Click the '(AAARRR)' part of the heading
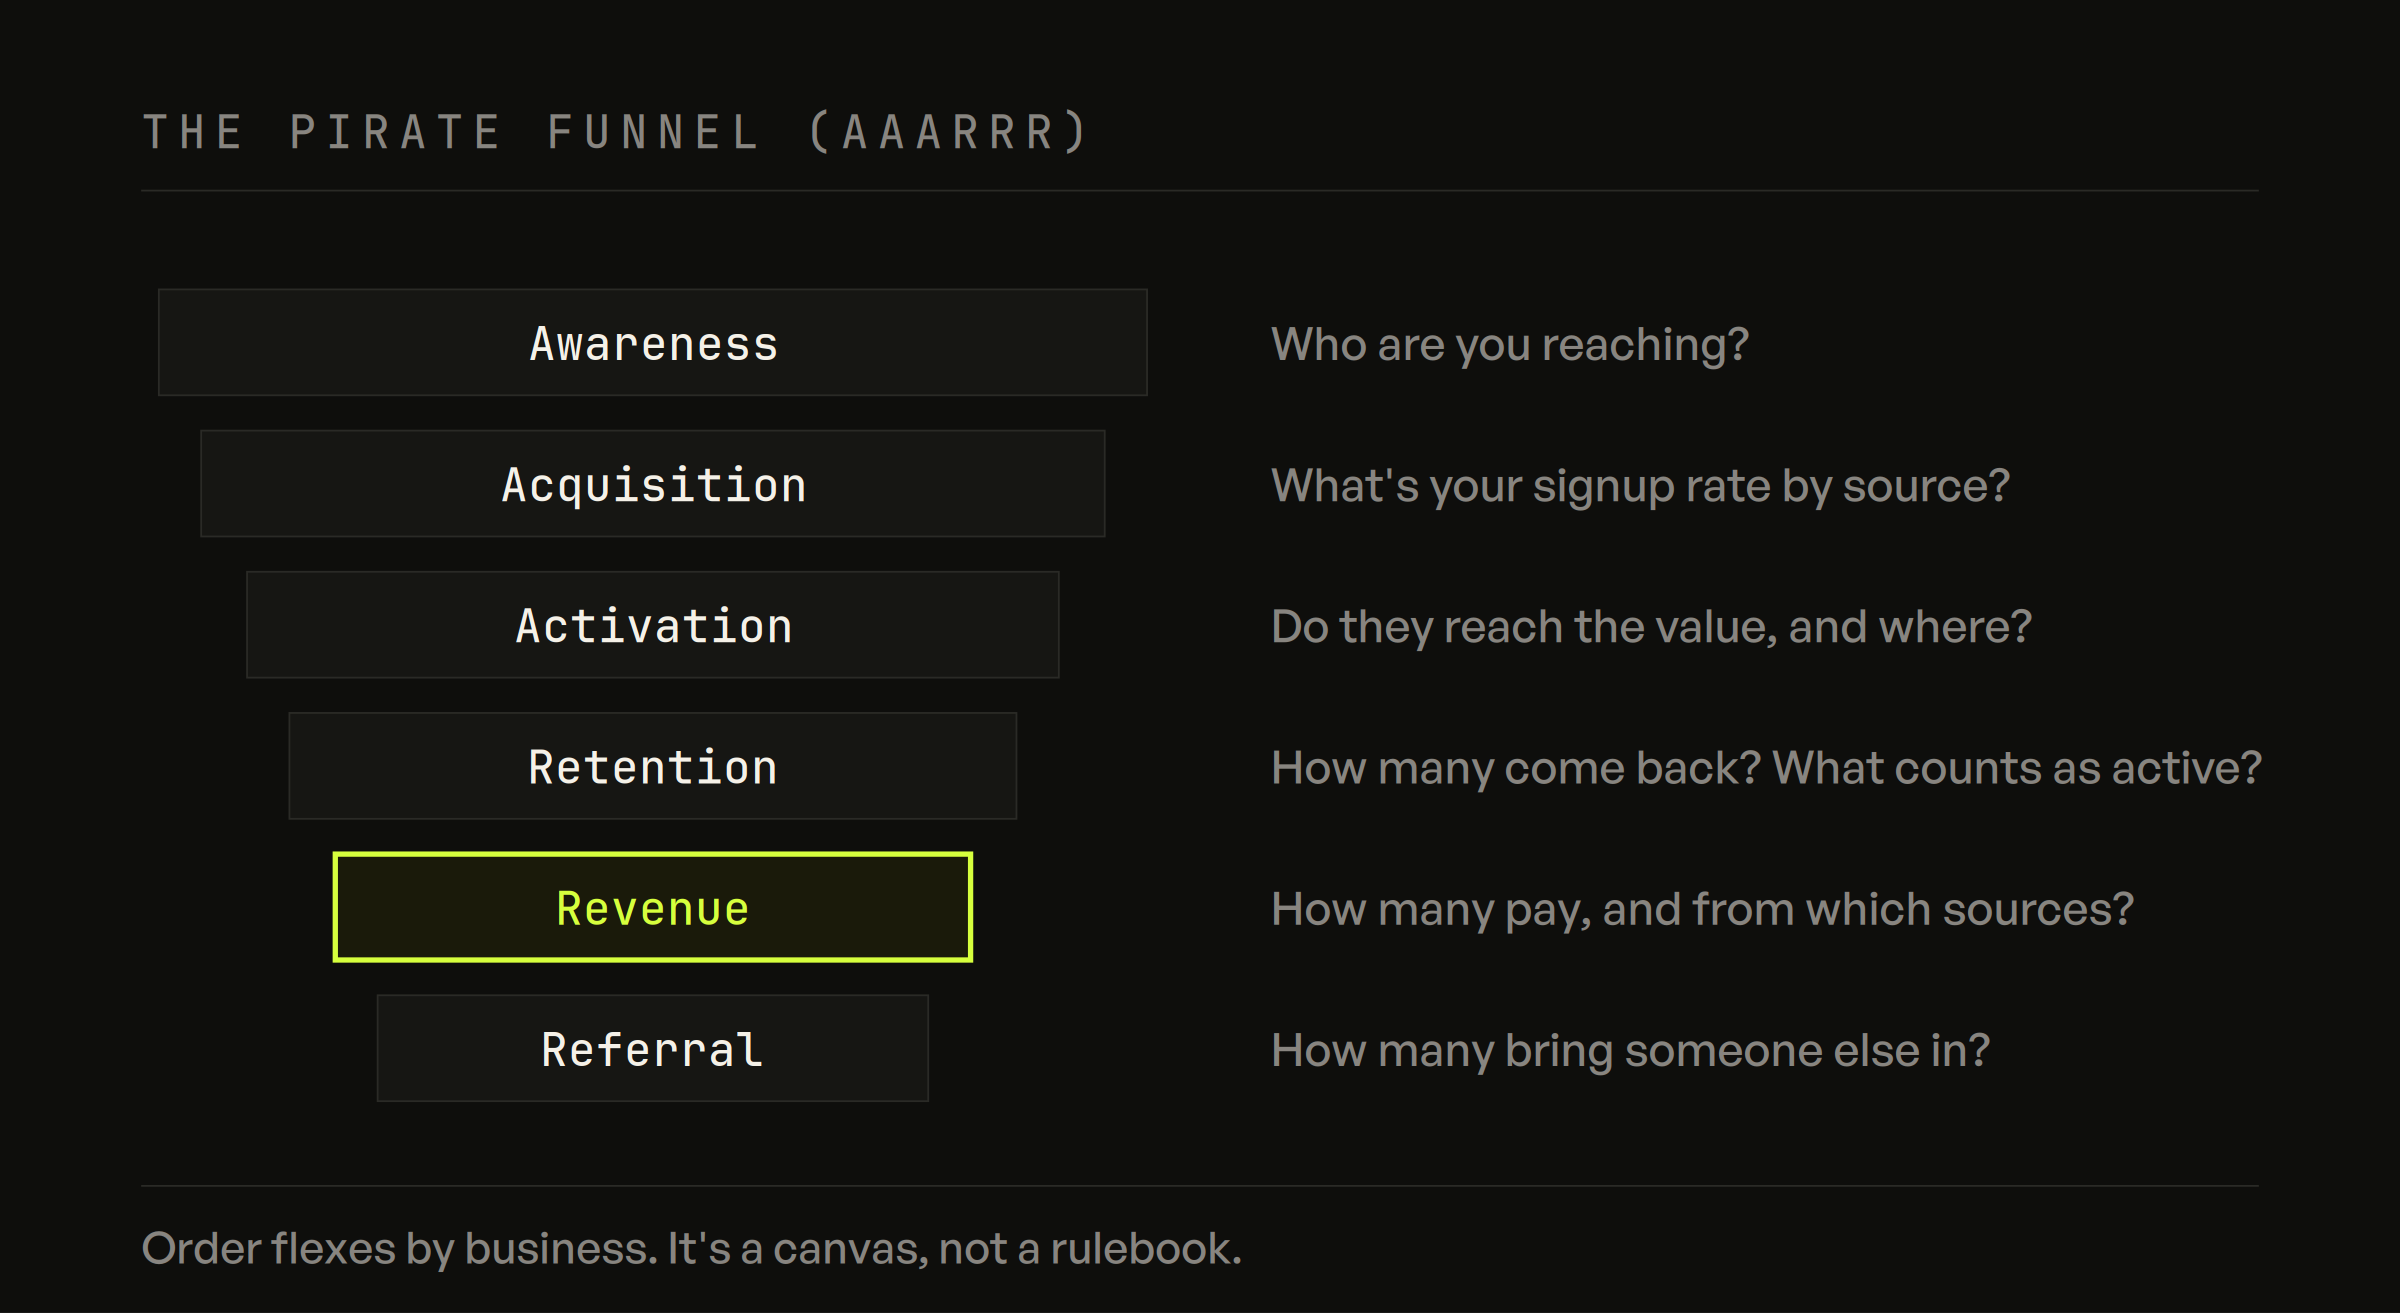 pos(949,132)
